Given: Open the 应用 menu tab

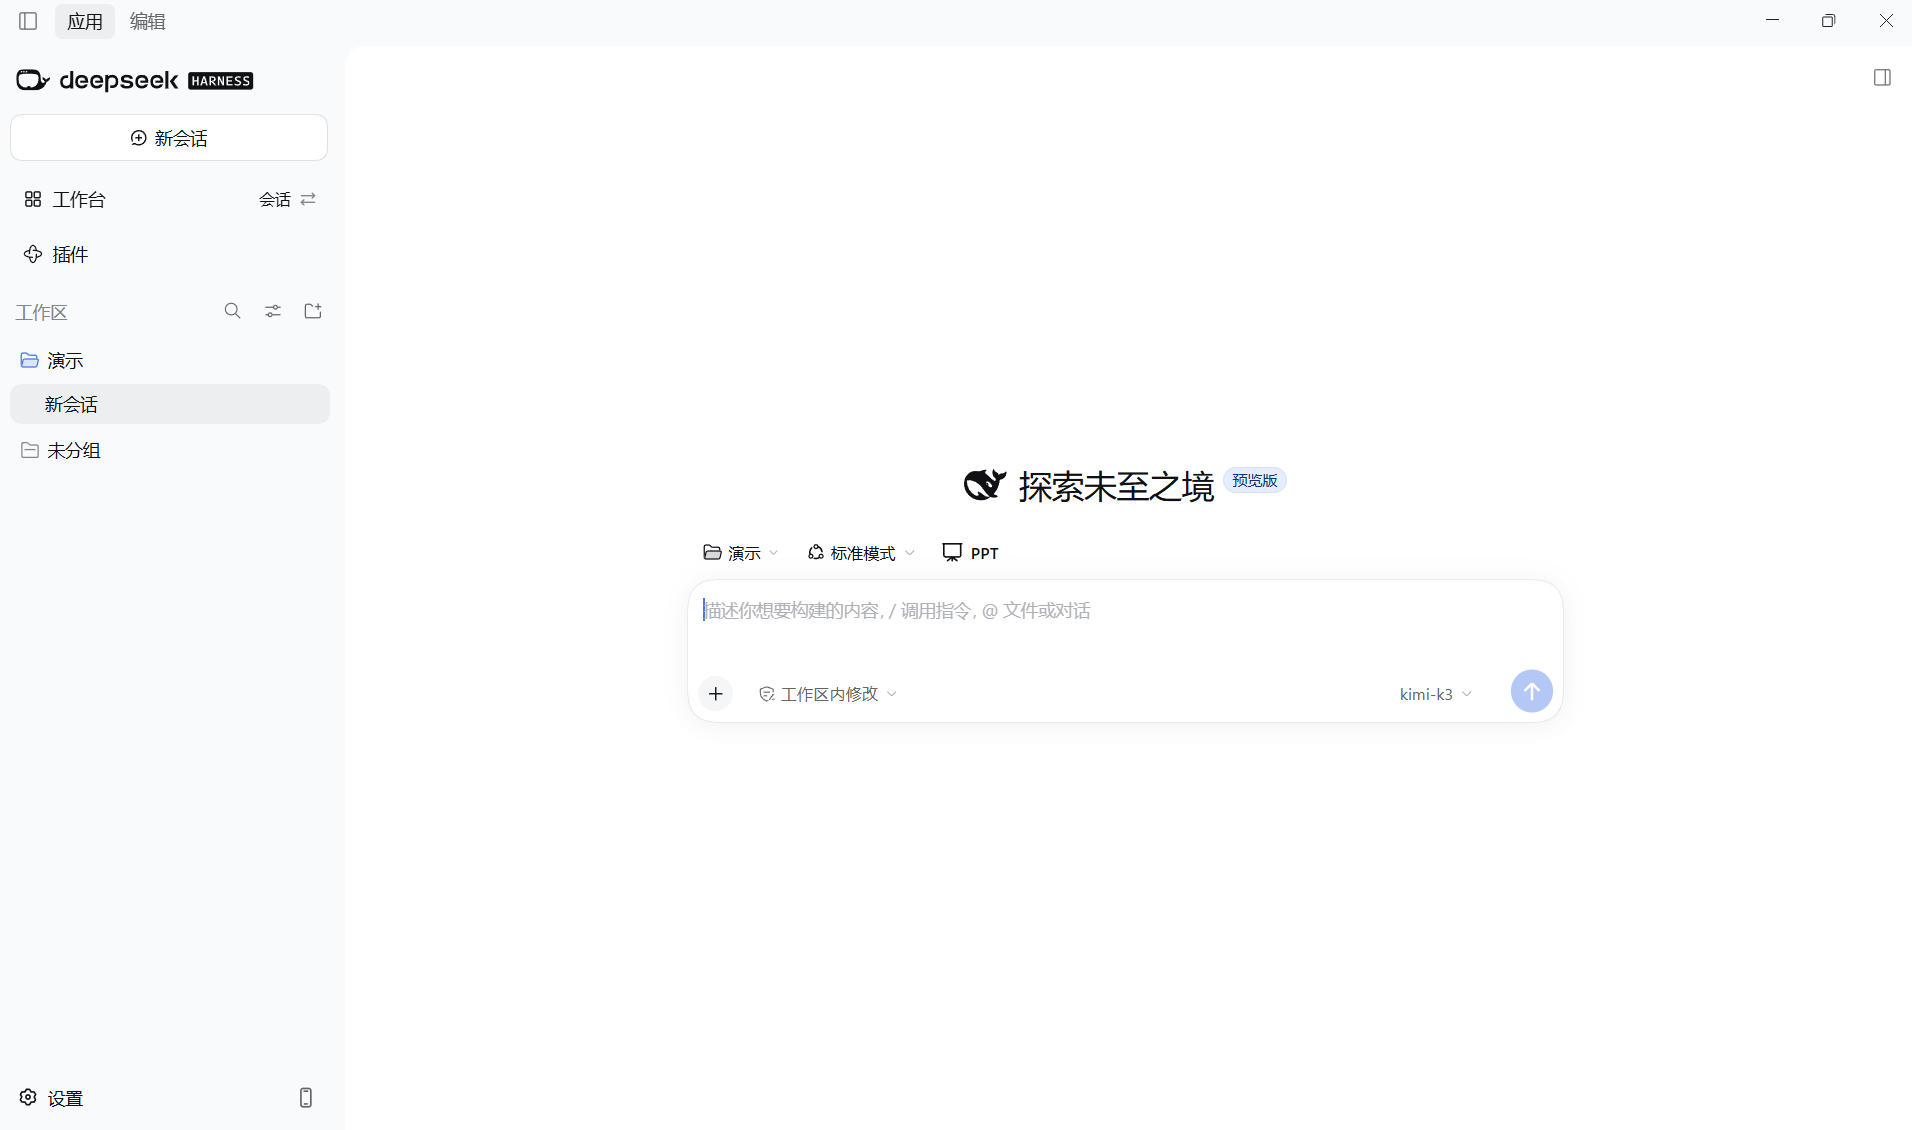Looking at the screenshot, I should (85, 21).
